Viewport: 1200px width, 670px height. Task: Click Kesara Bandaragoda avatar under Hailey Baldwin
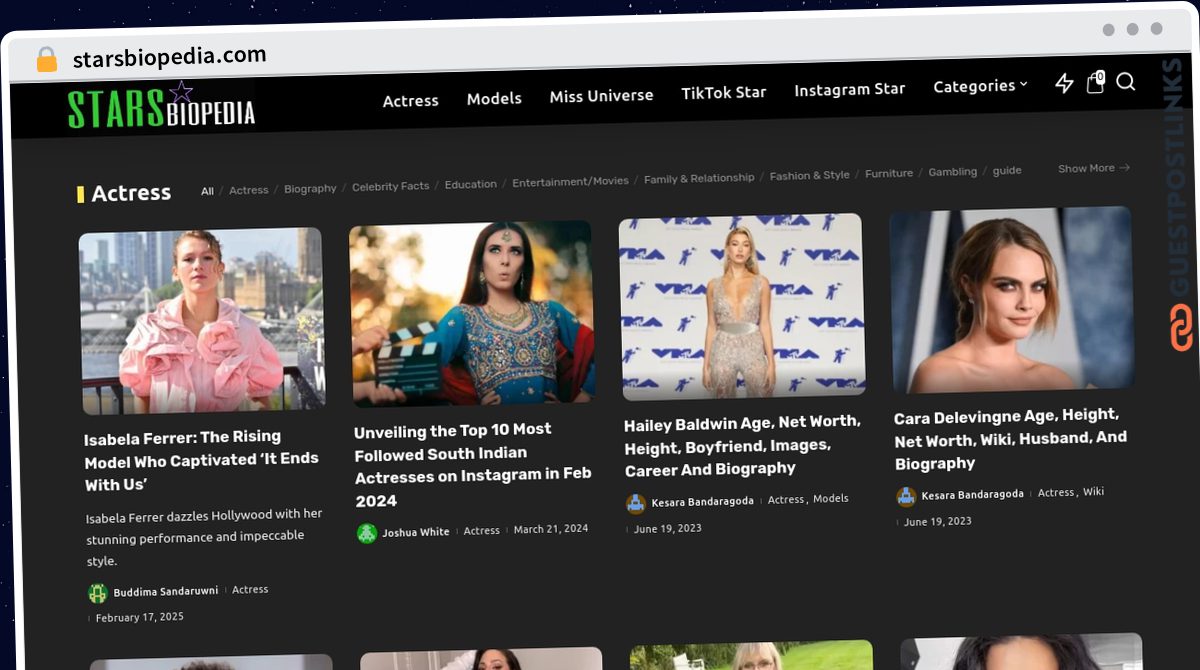[636, 503]
